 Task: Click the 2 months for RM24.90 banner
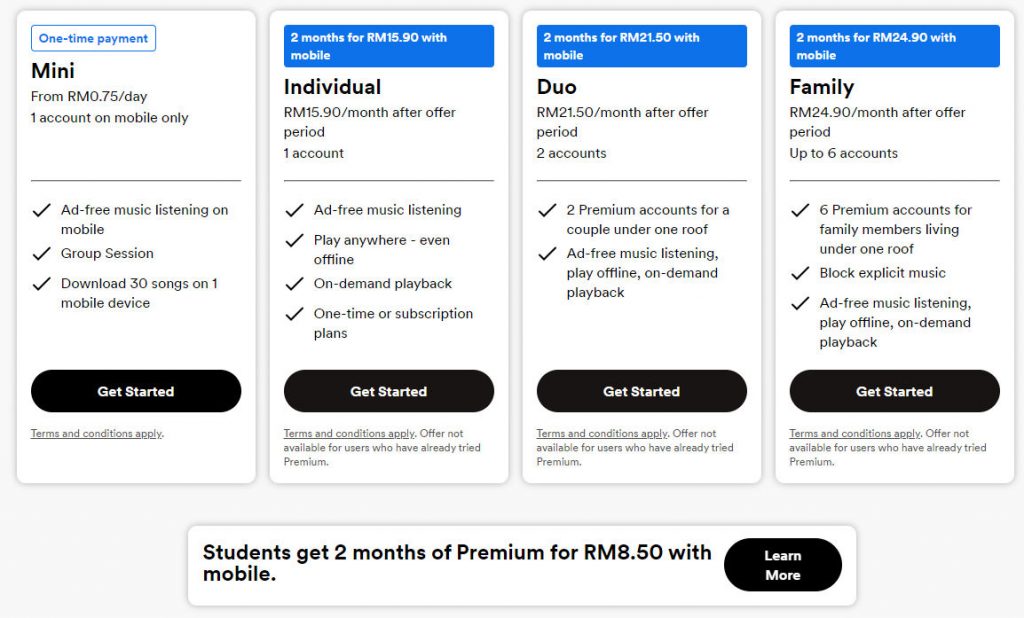pos(894,46)
